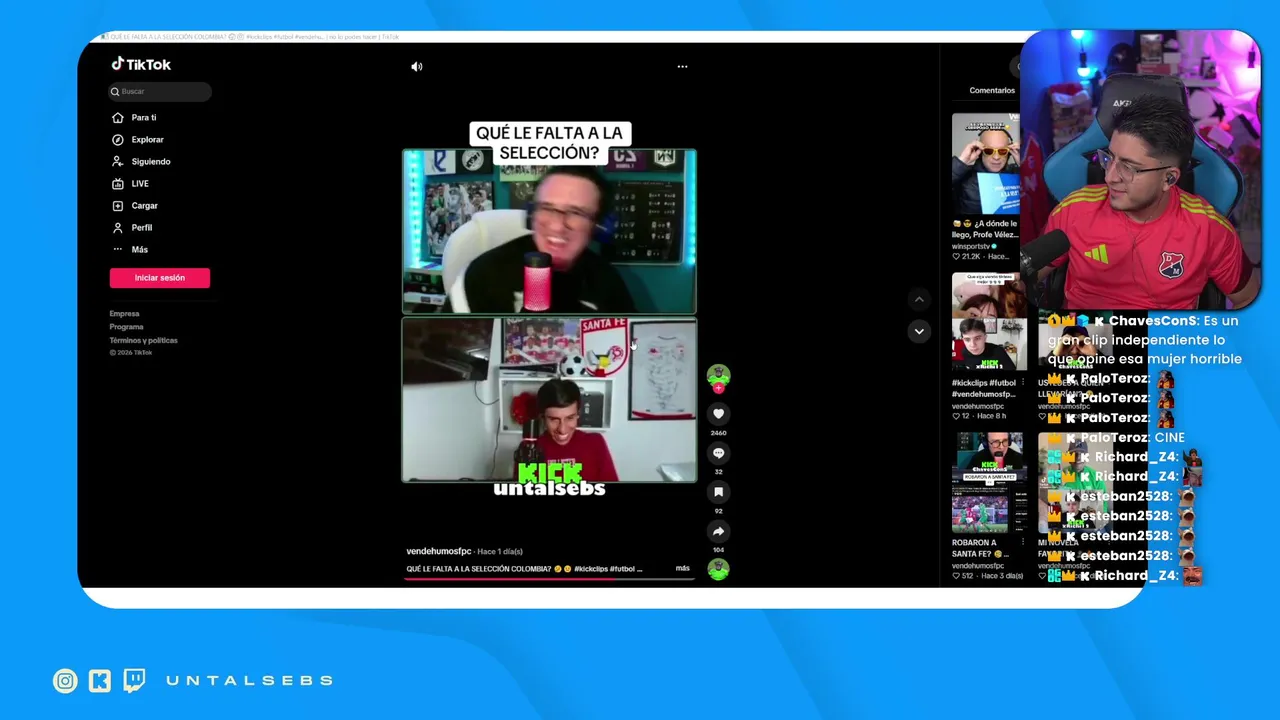
Task: Go to the previous video with up chevron
Action: pyautogui.click(x=919, y=299)
